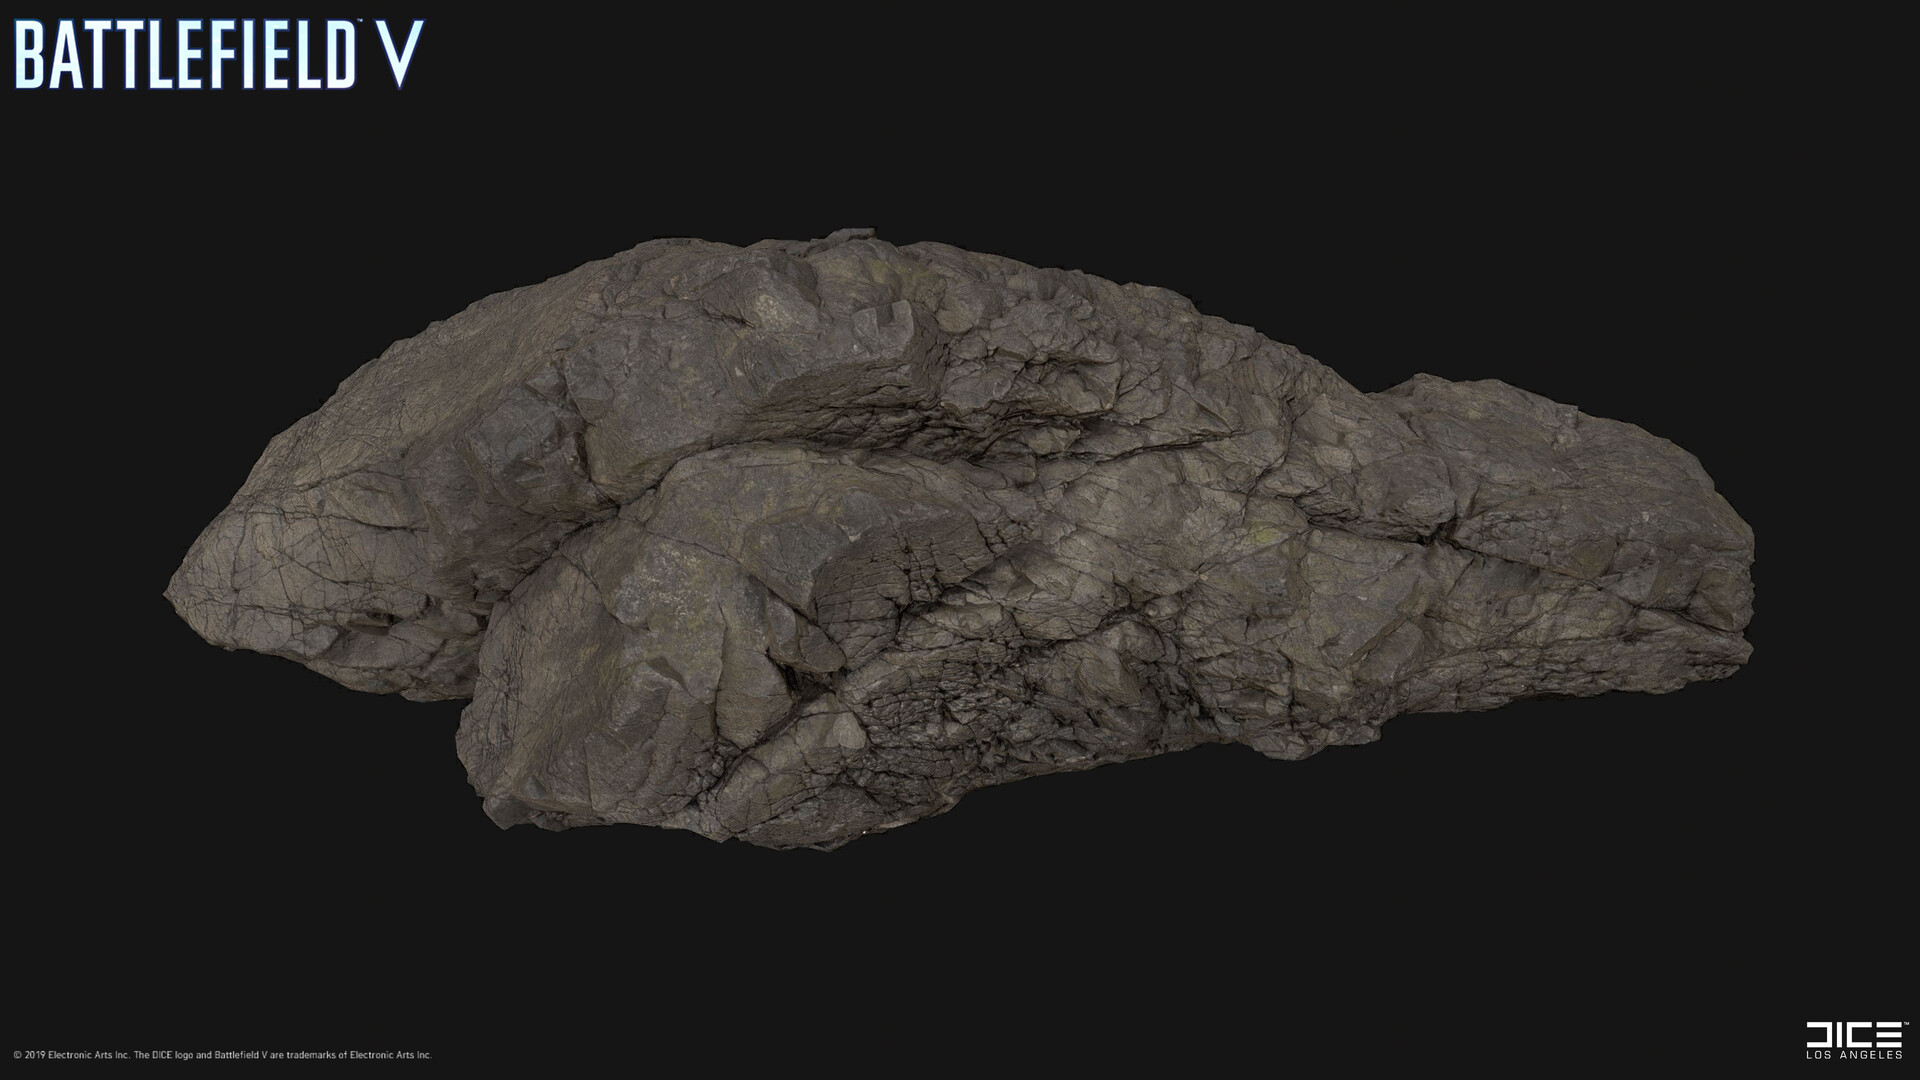Click the word BATTLEFIELD in the title

coord(185,56)
